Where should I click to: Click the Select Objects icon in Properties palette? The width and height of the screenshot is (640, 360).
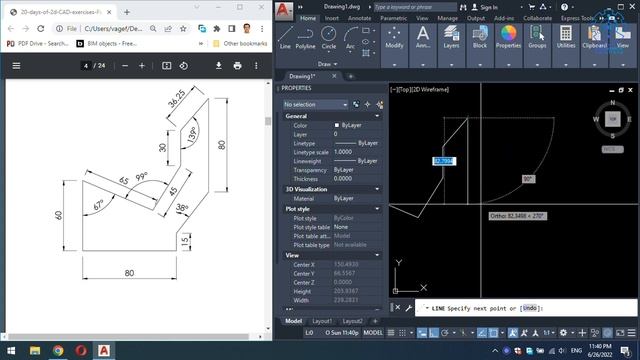coord(368,104)
